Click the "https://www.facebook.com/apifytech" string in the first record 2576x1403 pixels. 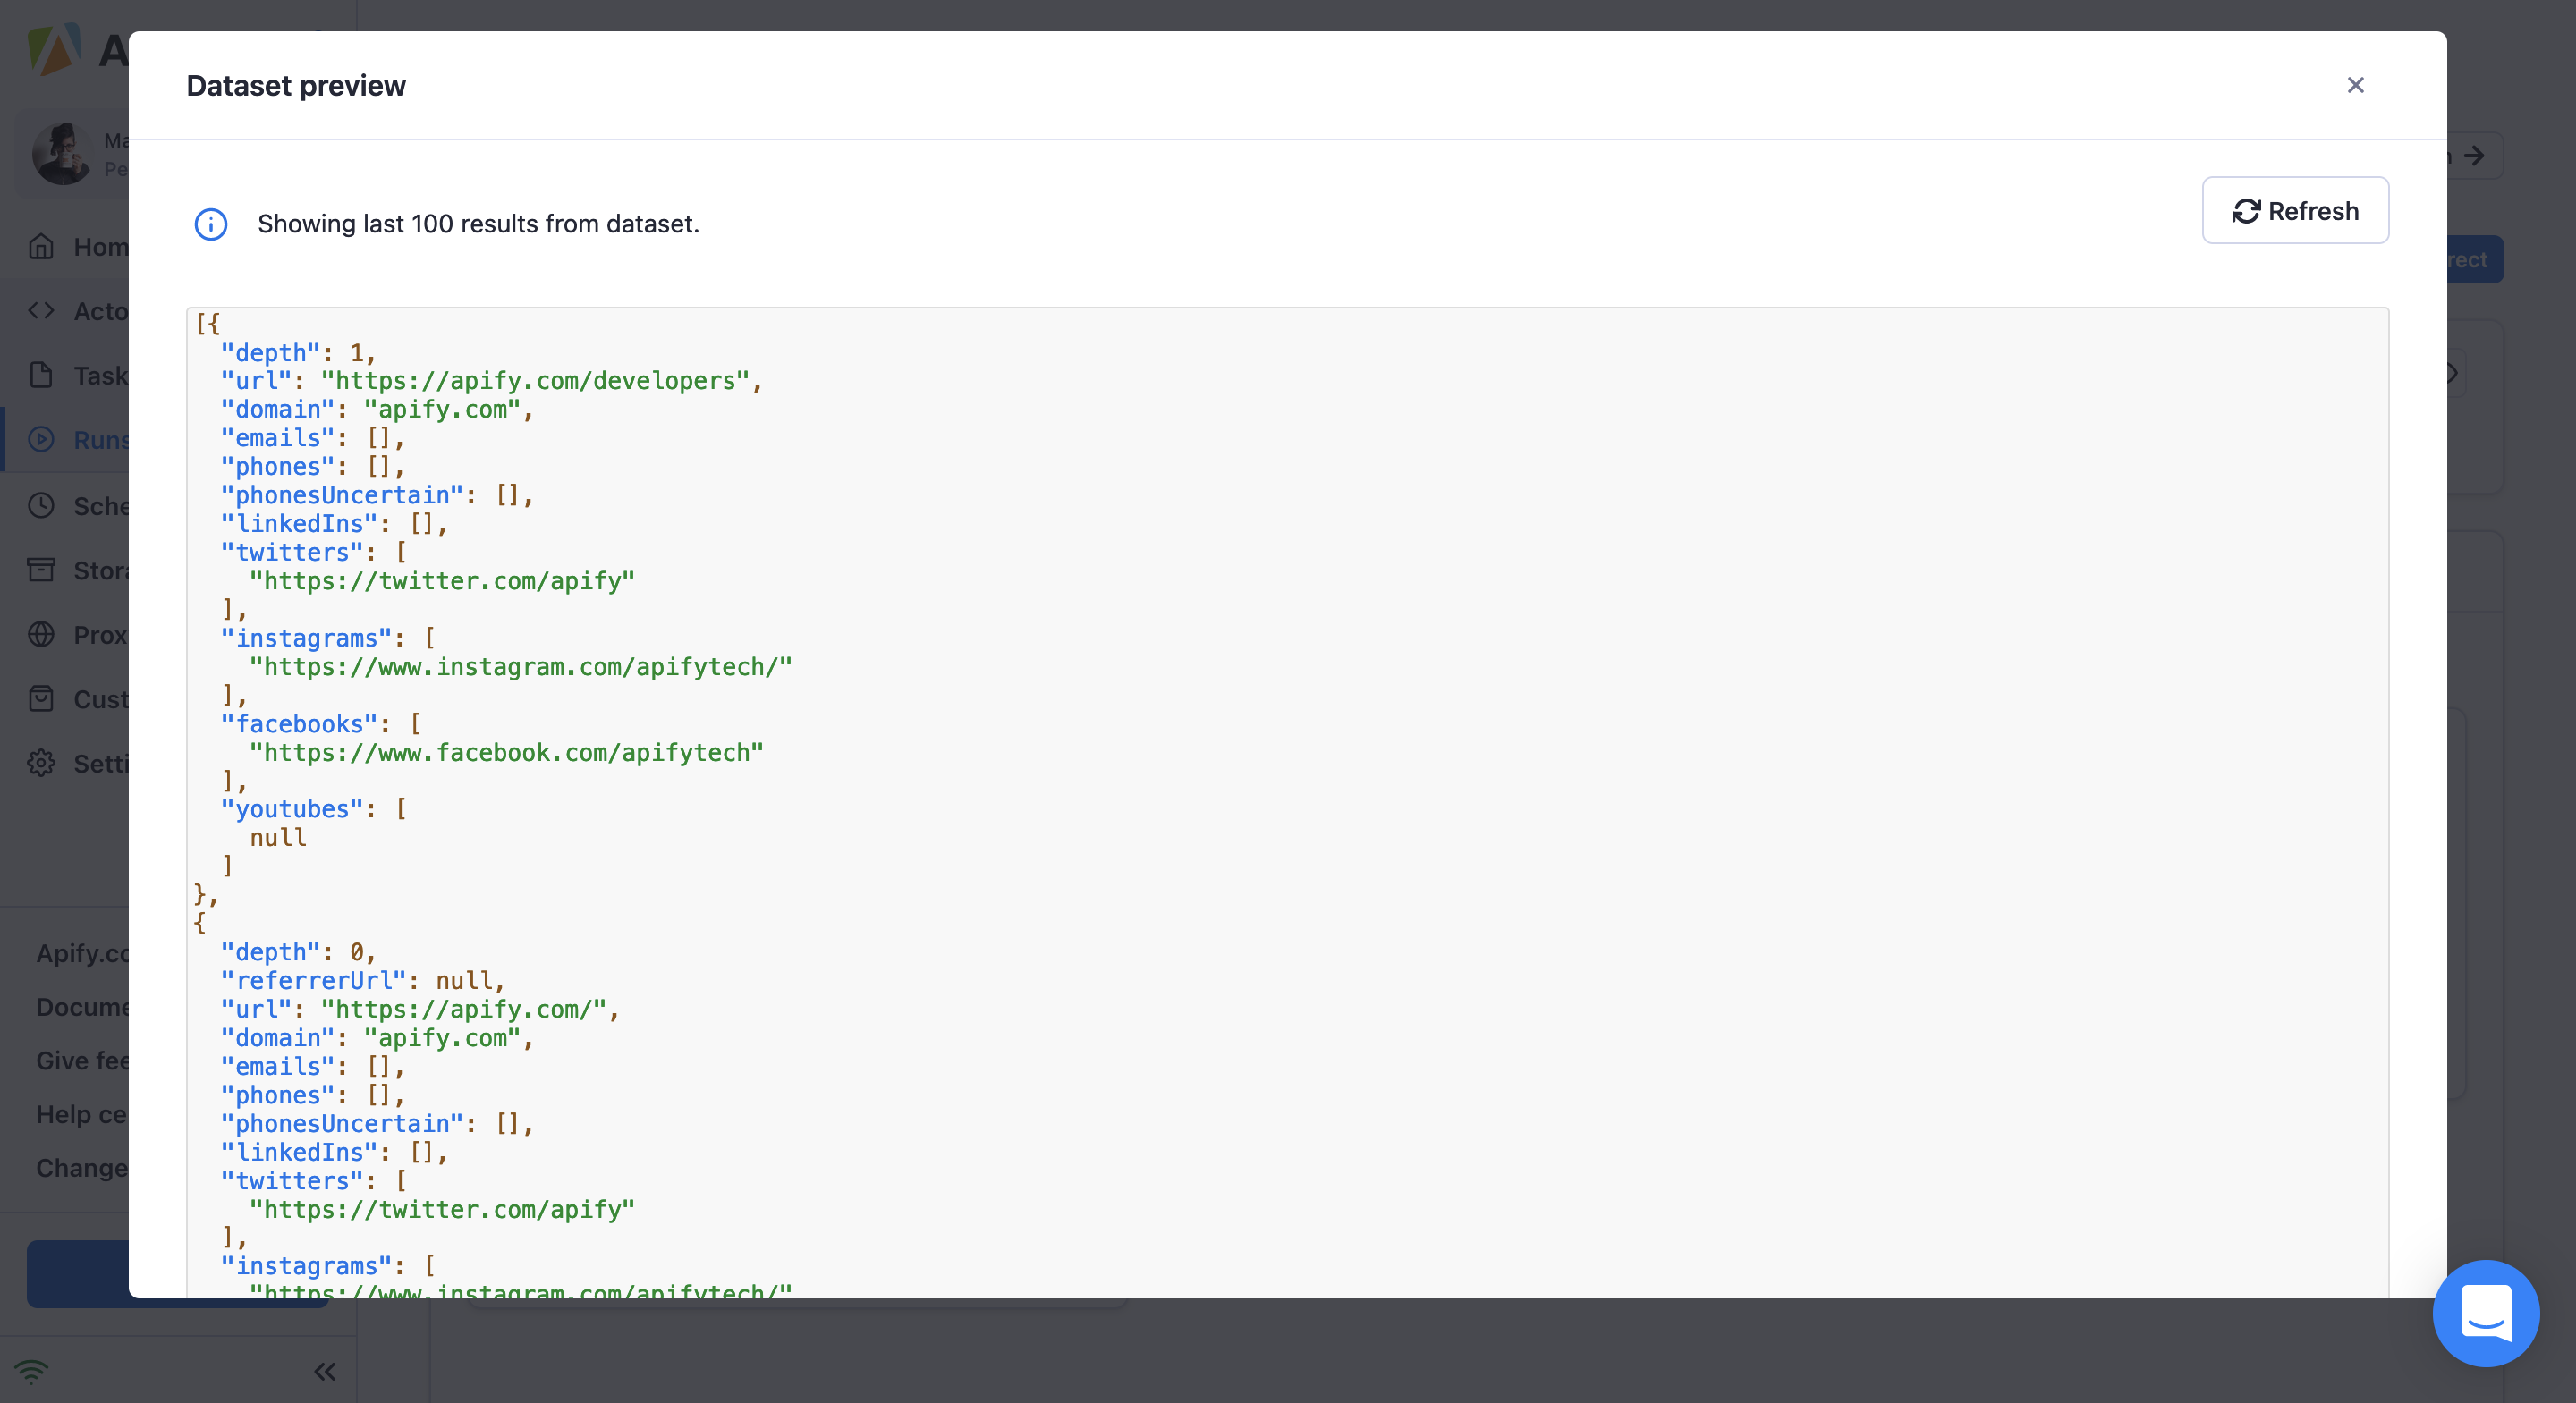tap(506, 753)
